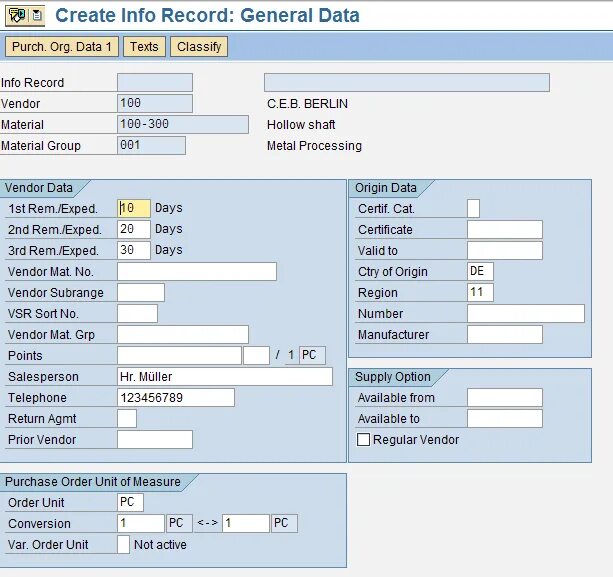Click the Origin Data group header
The width and height of the screenshot is (613, 577).
[385, 188]
